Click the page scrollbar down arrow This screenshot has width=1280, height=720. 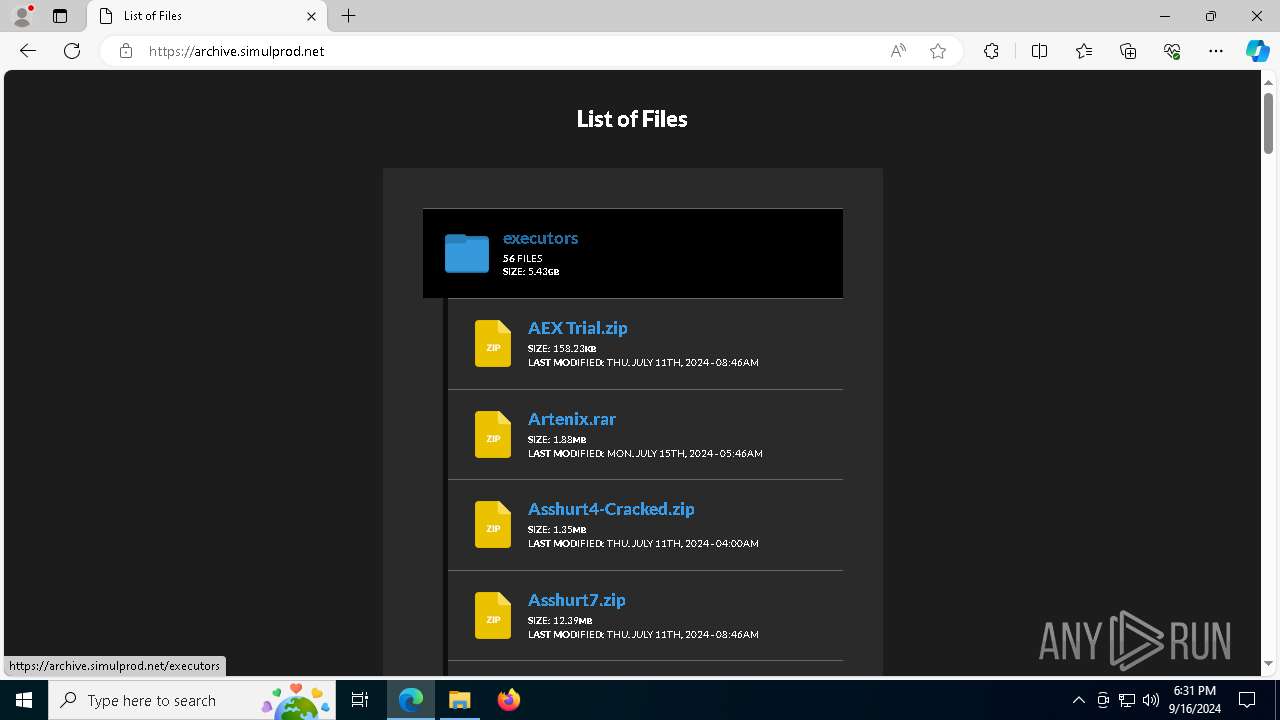(x=1269, y=663)
